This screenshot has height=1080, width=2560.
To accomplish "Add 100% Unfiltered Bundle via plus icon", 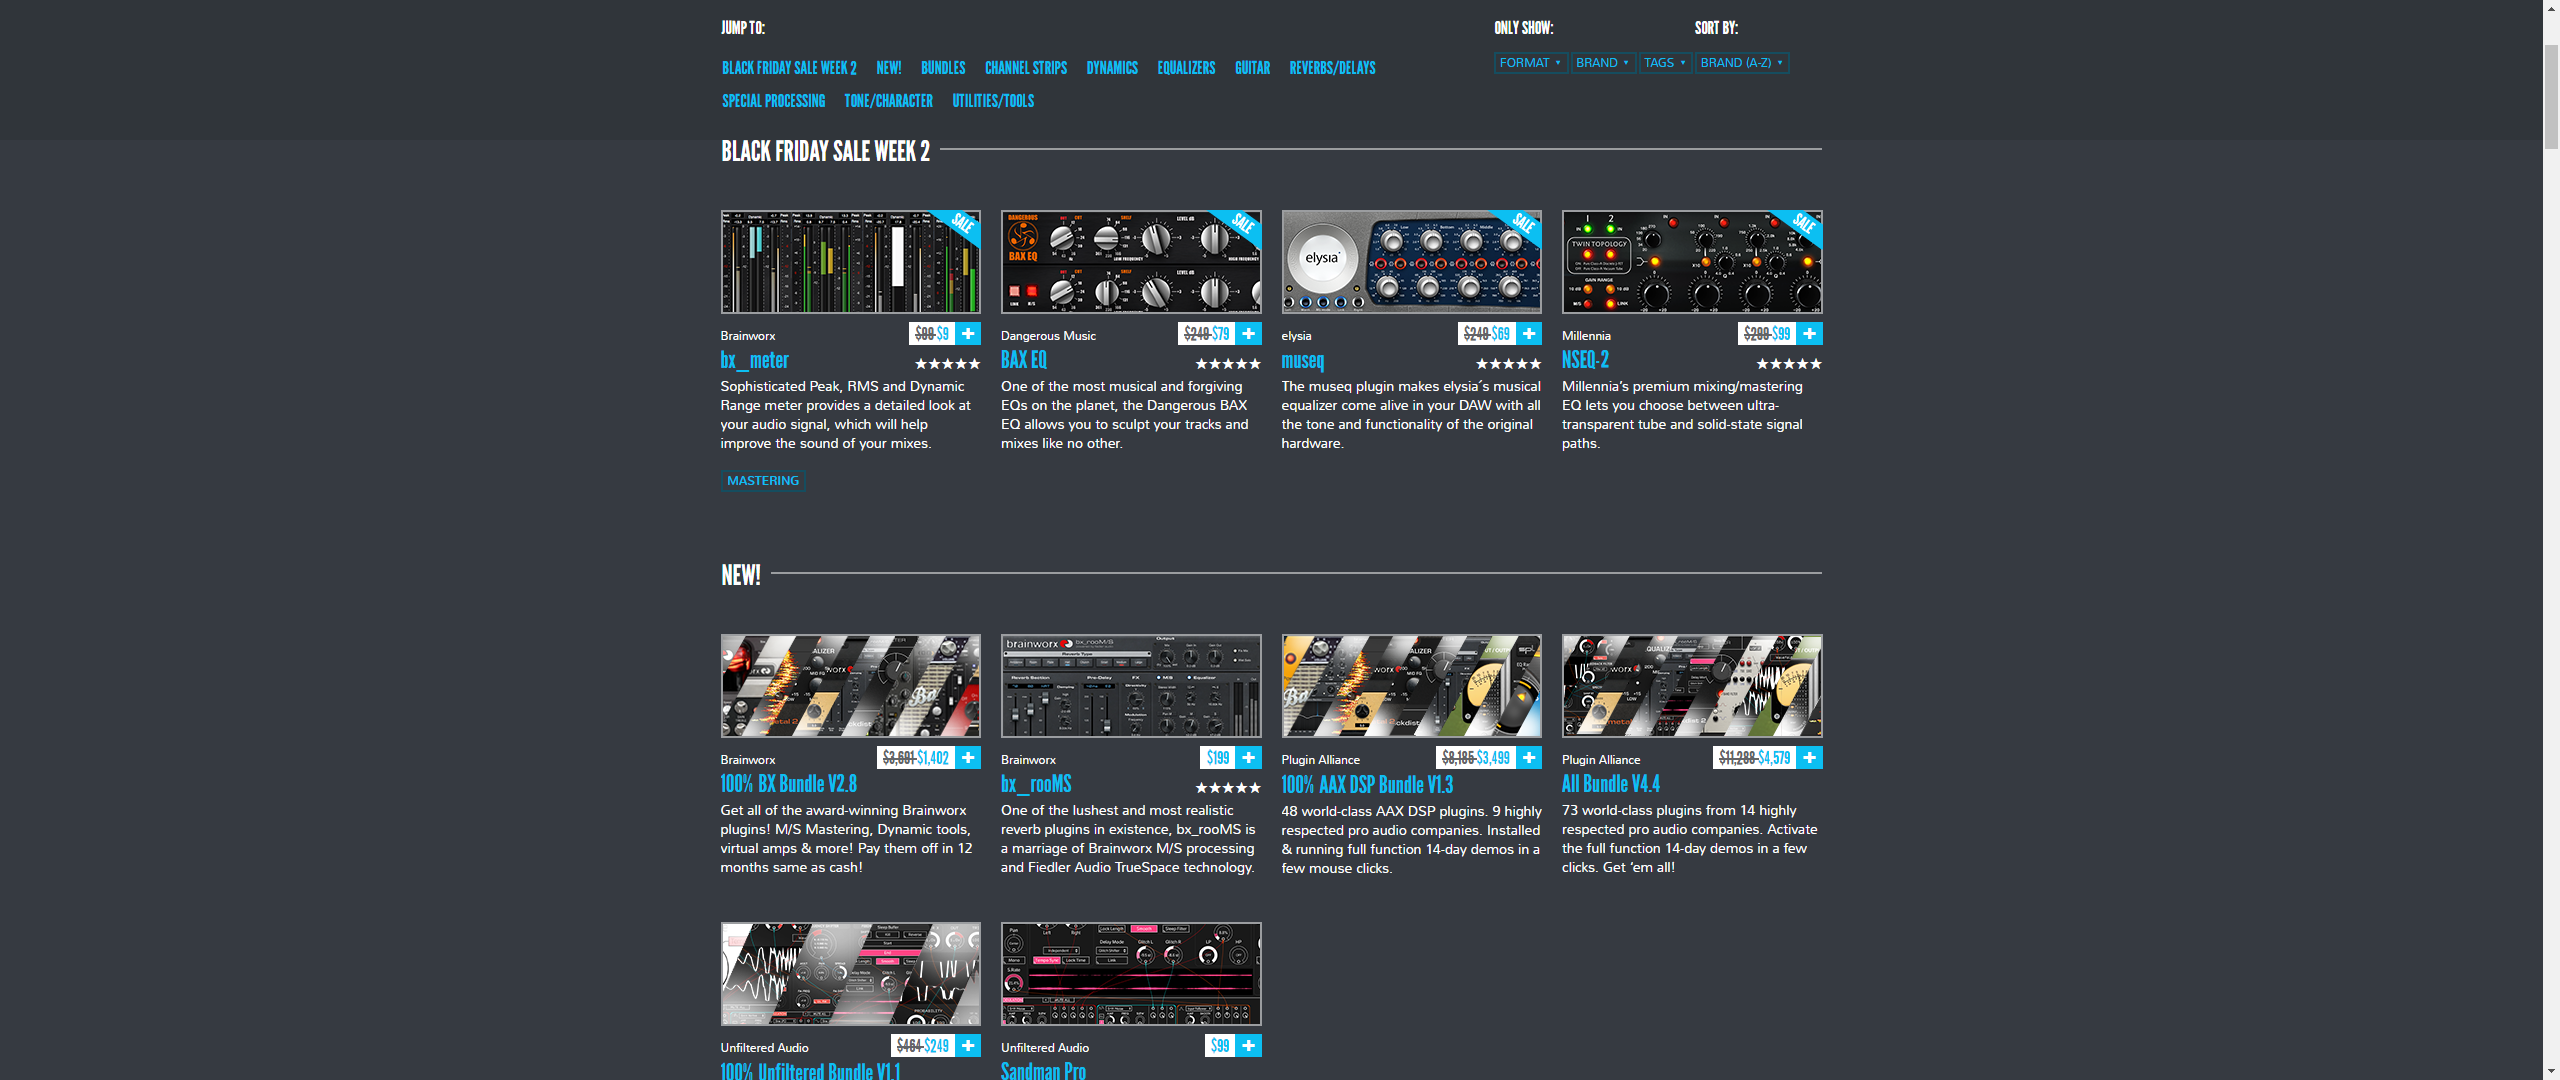I will pos(968,1045).
